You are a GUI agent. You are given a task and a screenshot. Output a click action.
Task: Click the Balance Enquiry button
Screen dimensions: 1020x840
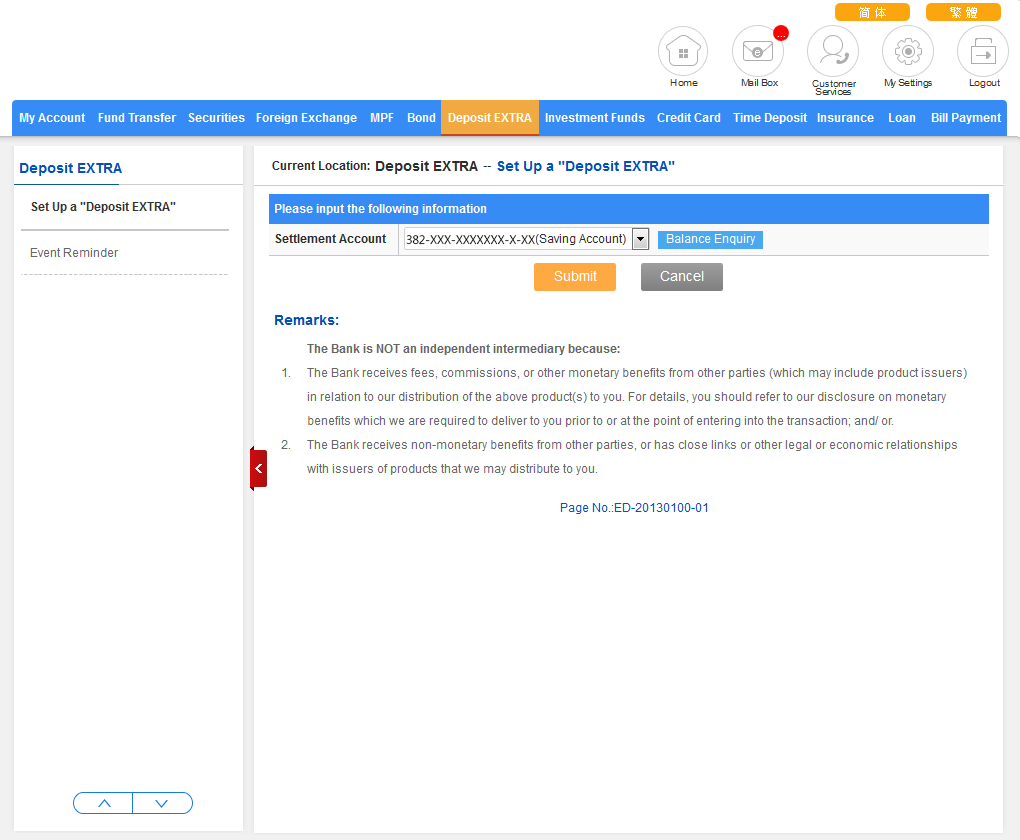tap(710, 239)
